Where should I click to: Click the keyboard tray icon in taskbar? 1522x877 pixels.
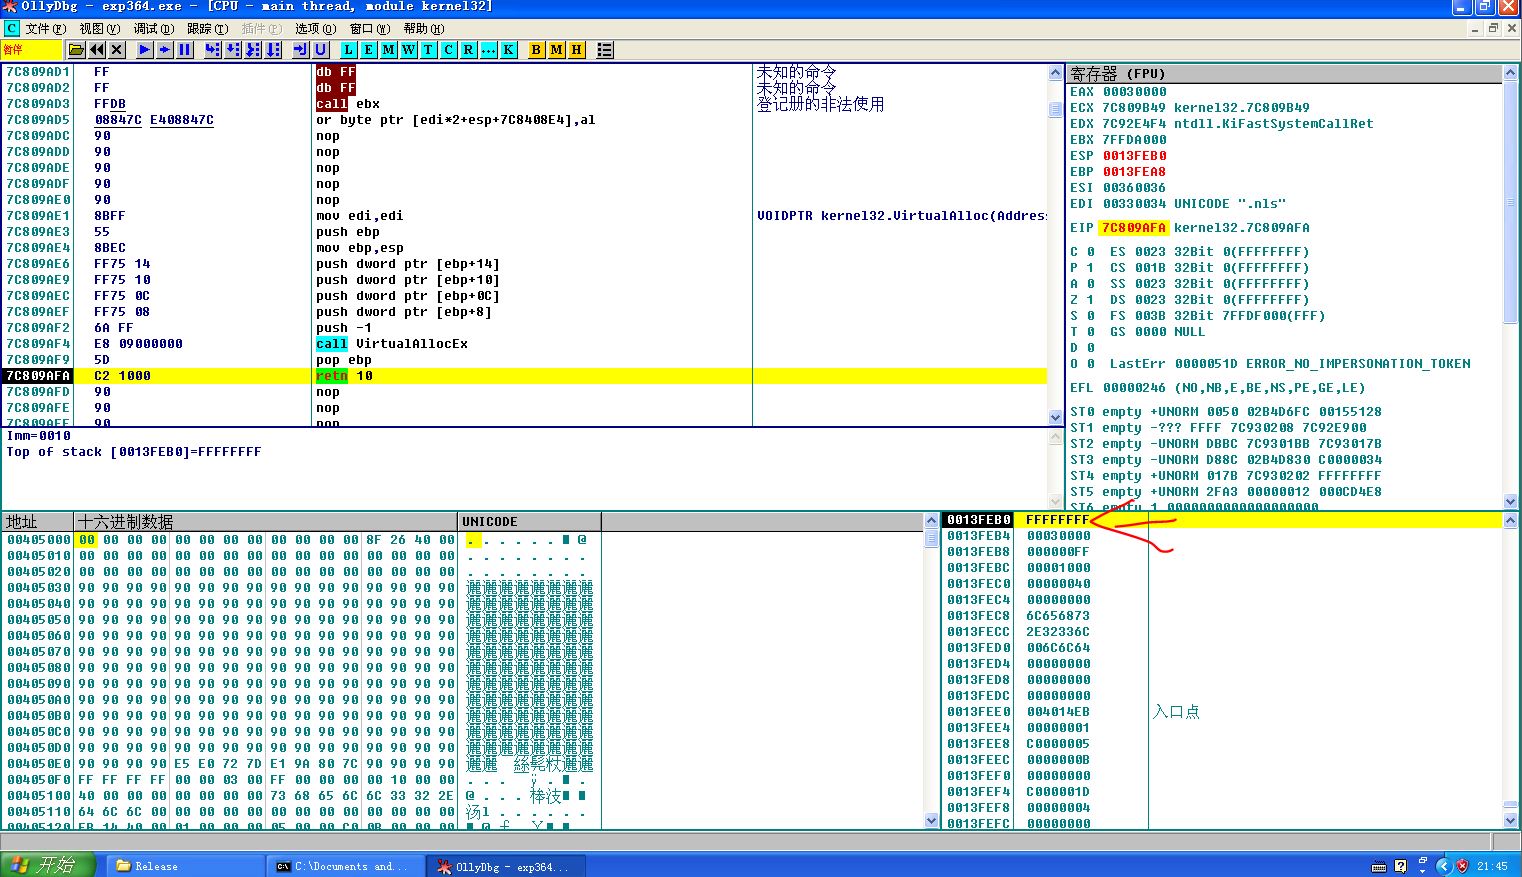tap(1379, 866)
